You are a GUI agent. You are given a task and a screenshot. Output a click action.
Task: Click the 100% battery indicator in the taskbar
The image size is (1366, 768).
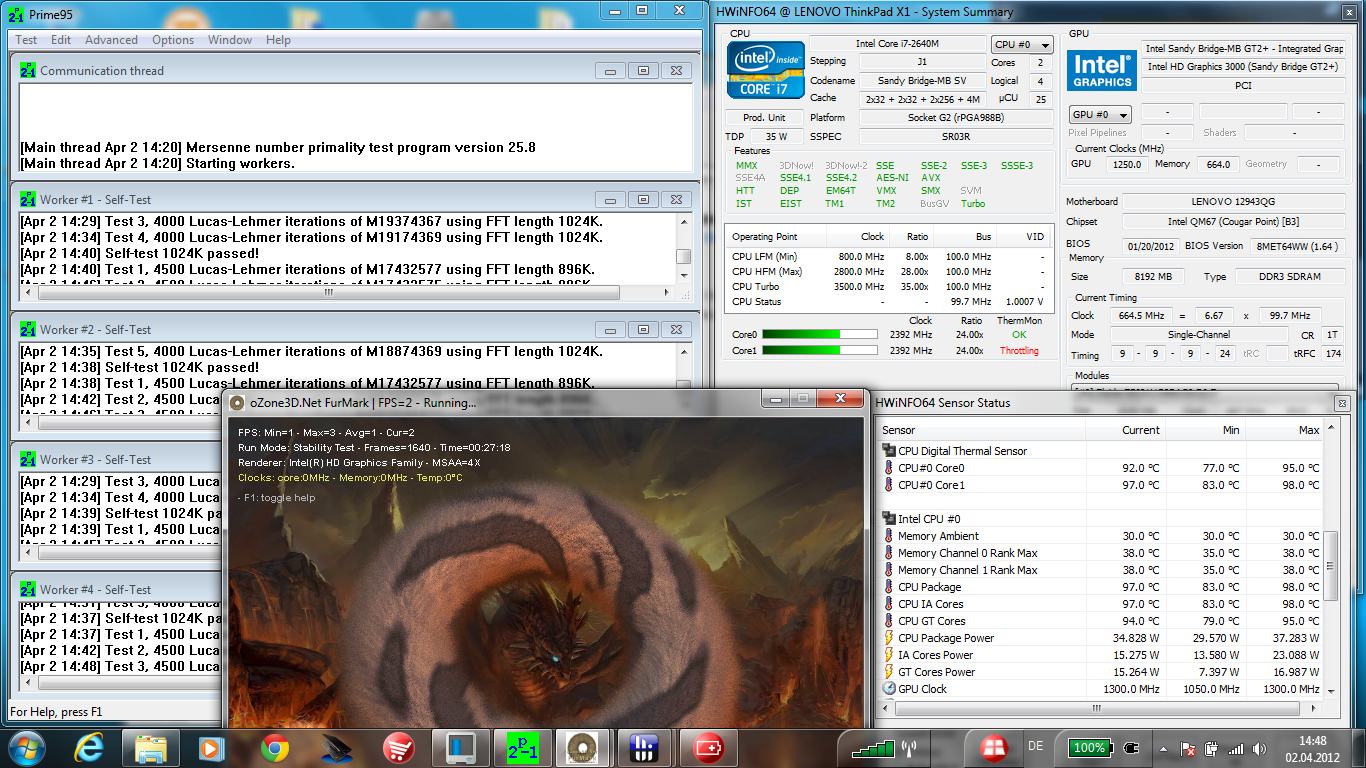[x=1088, y=748]
